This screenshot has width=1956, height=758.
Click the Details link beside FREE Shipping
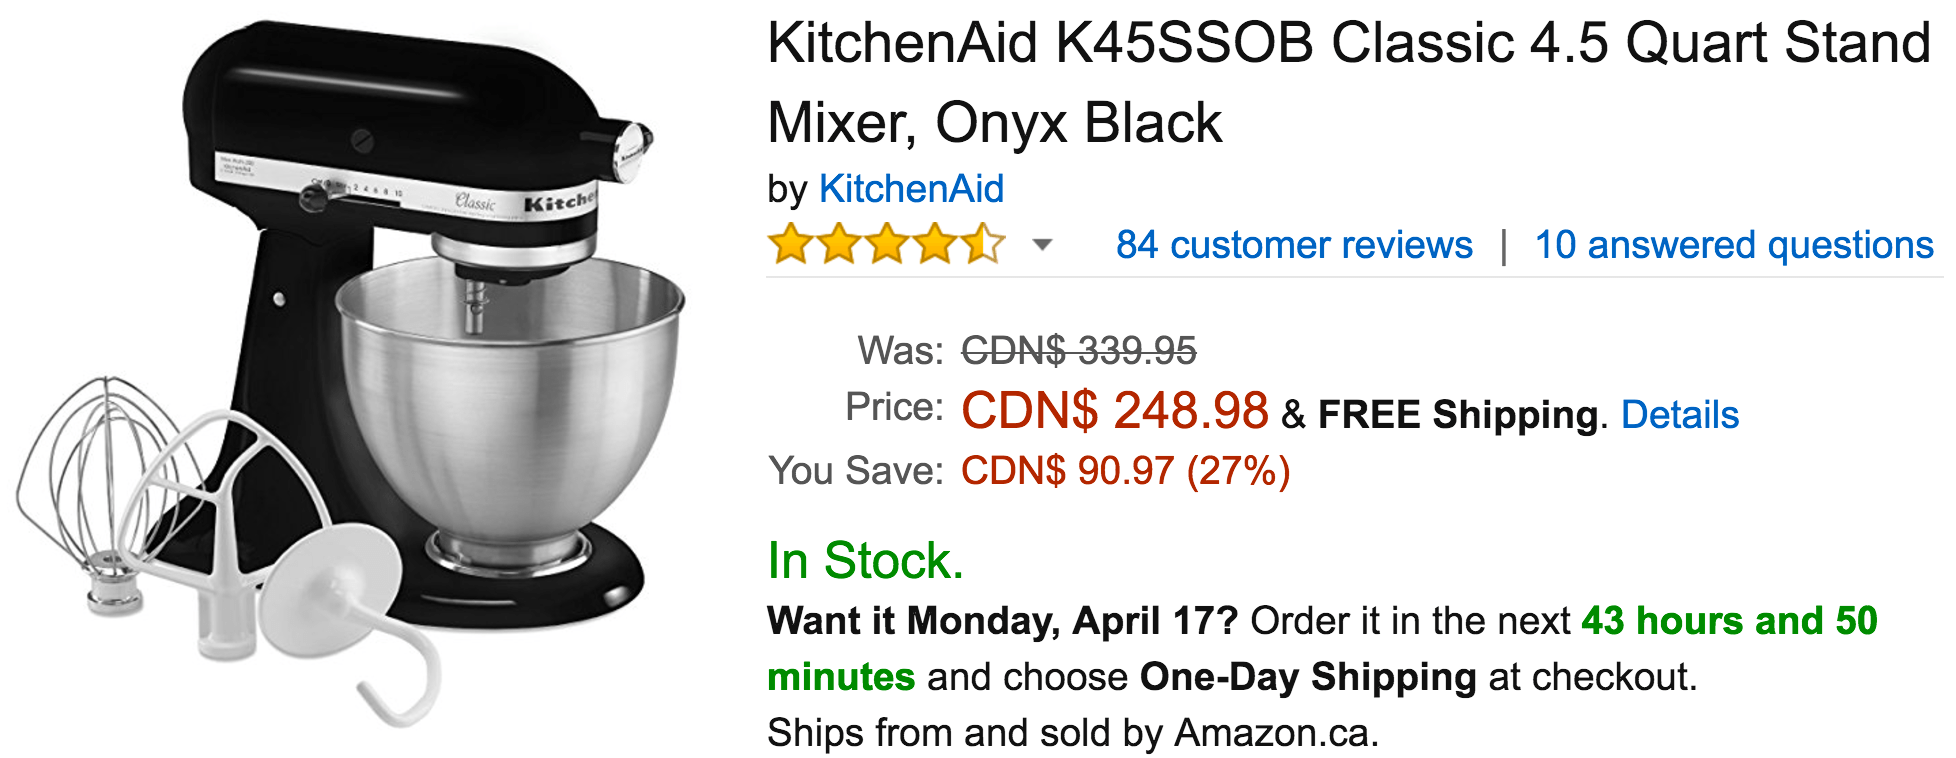(x=1680, y=414)
